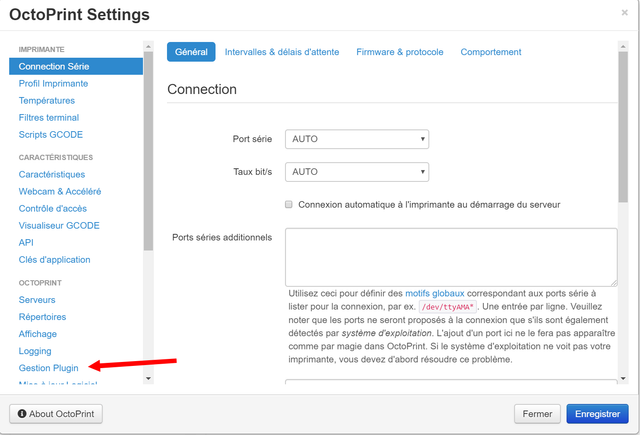Click the About OctoPrint button
The width and height of the screenshot is (640, 435).
56,414
